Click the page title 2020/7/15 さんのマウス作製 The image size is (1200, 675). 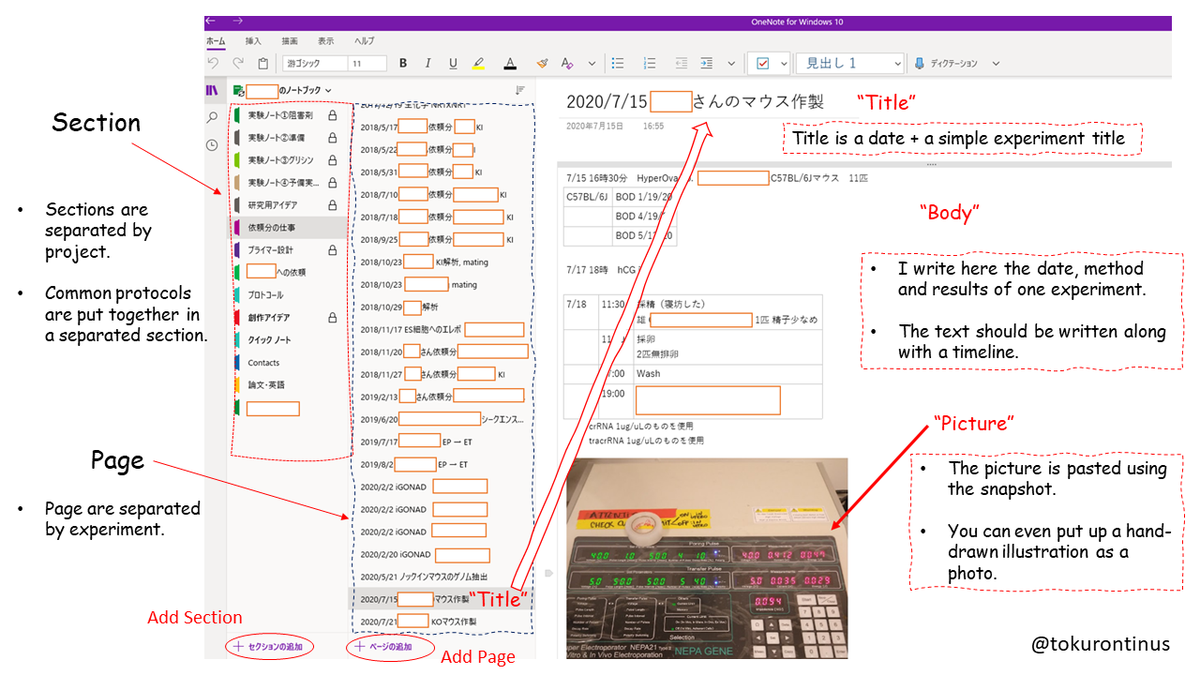click(x=695, y=101)
